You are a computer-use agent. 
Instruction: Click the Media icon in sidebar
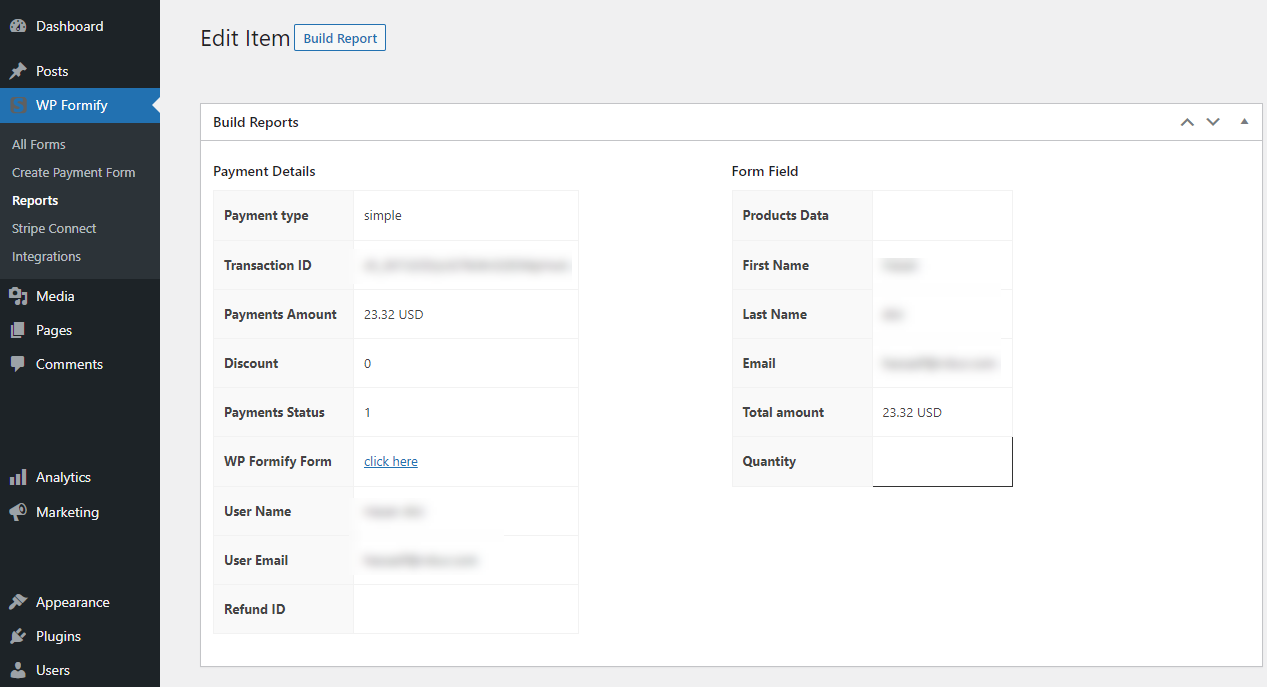18,296
